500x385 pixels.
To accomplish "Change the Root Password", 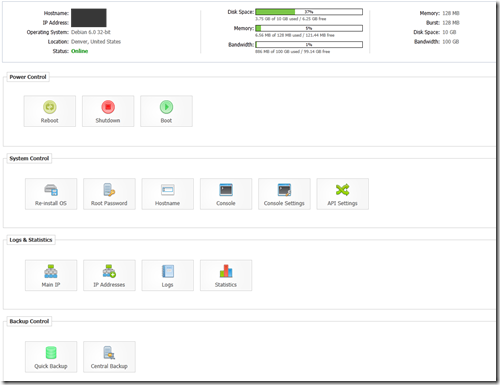I will (x=109, y=194).
